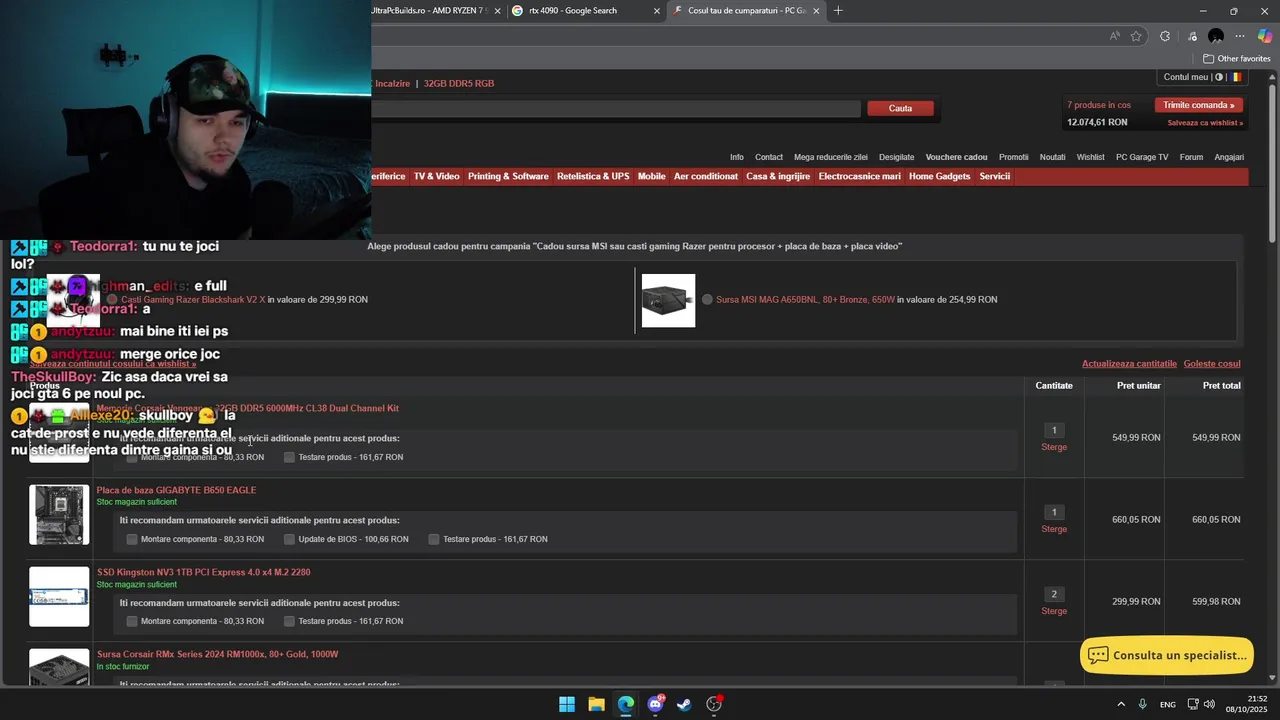Check Testare produs for Kingston NV3 SSD
The height and width of the screenshot is (720, 1280).
(x=289, y=621)
